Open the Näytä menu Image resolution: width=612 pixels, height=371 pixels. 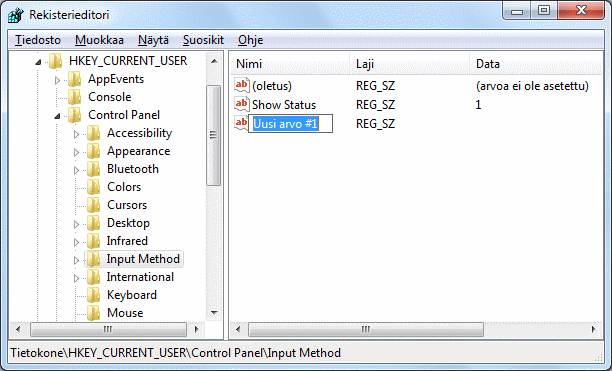pos(153,40)
